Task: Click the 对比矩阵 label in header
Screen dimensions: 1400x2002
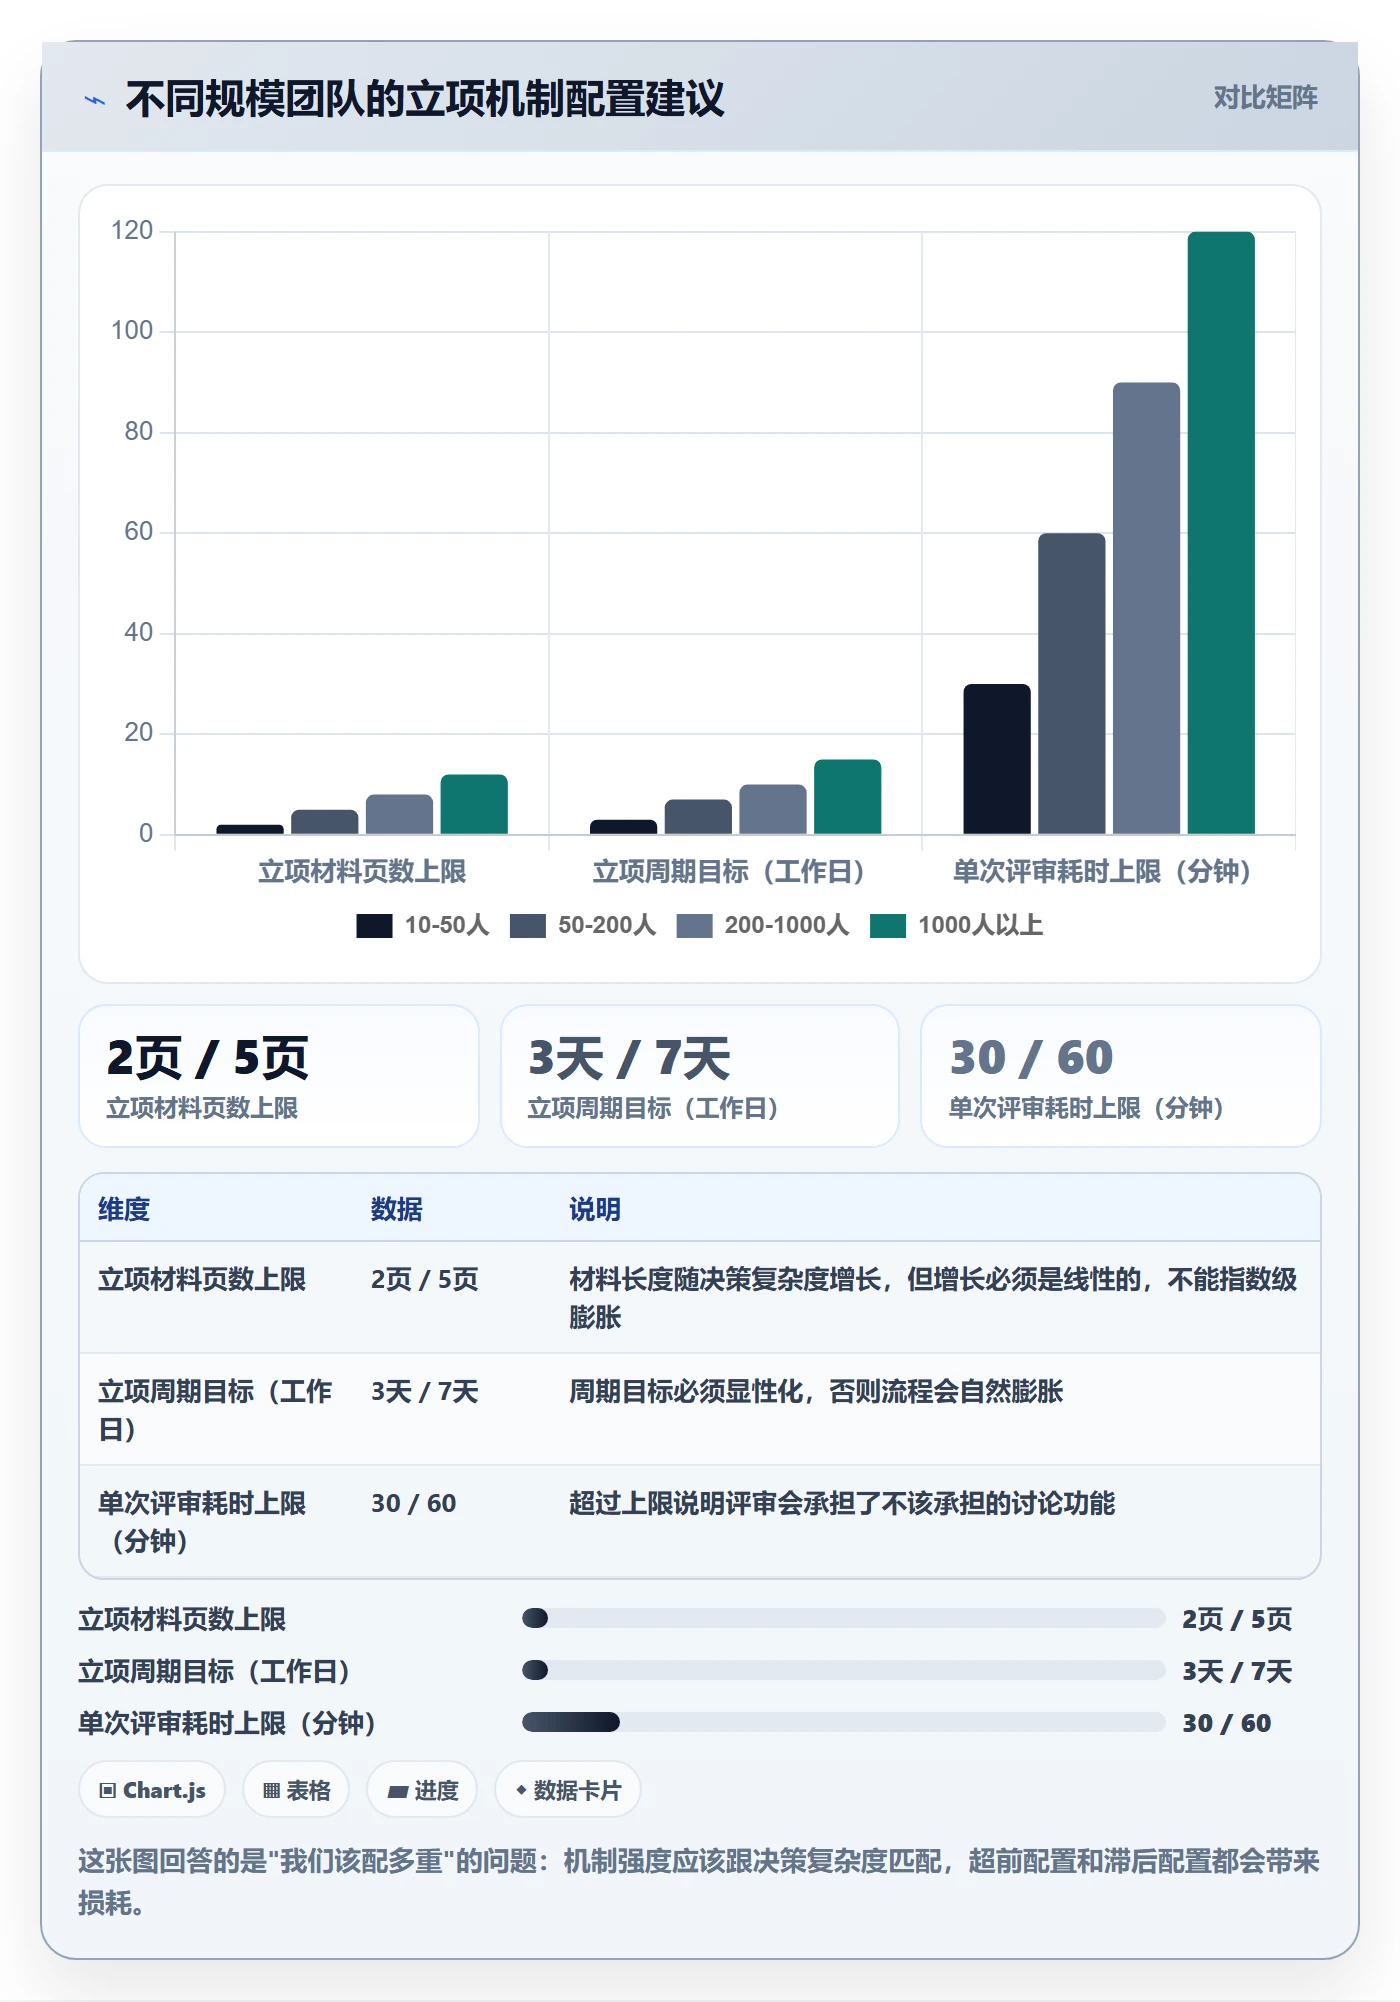Action: tap(1265, 97)
